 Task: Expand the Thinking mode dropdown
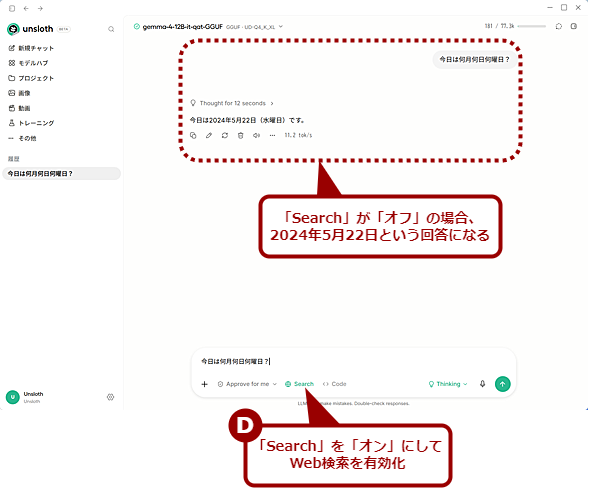448,384
